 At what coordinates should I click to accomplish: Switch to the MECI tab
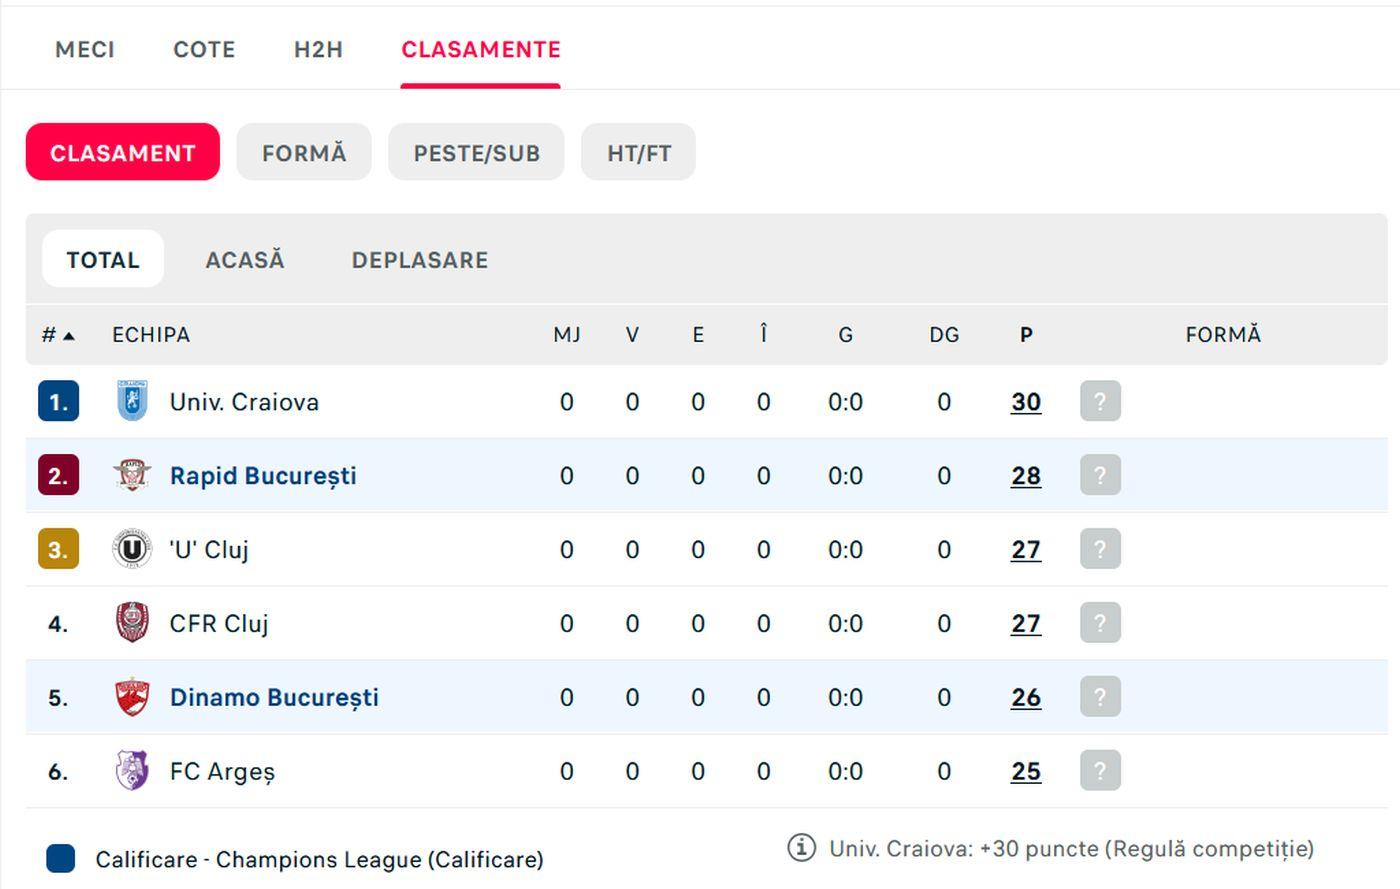coord(85,49)
